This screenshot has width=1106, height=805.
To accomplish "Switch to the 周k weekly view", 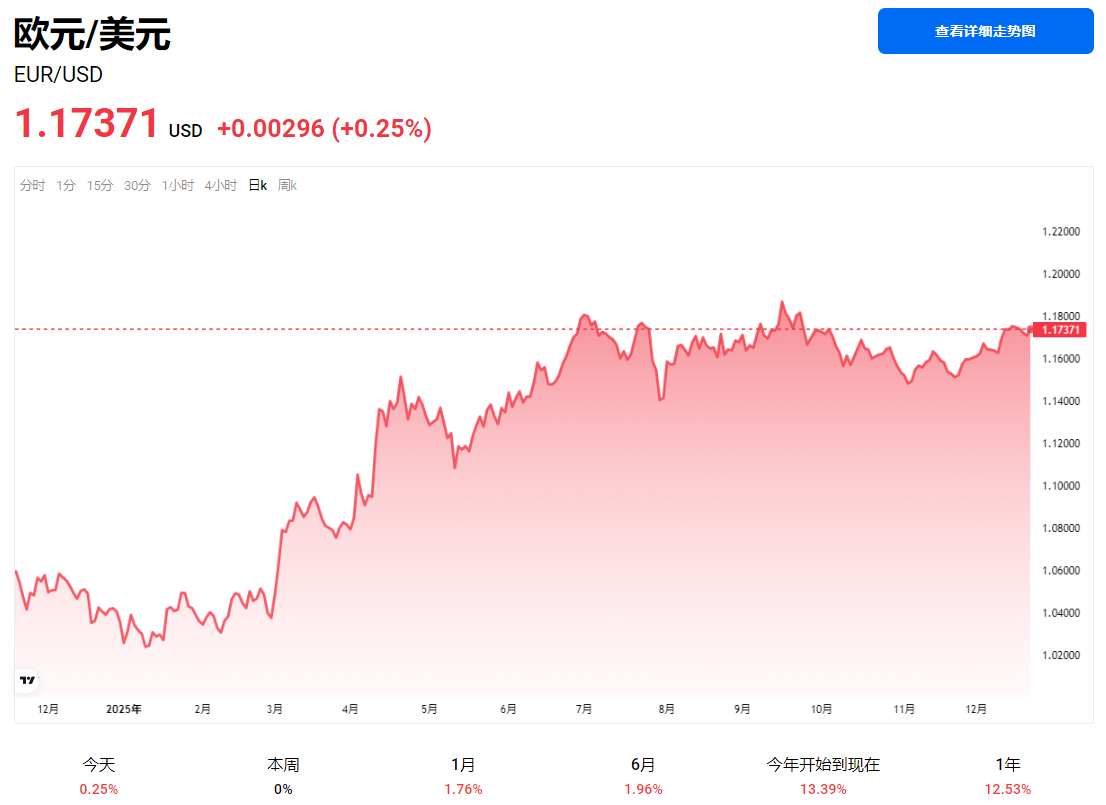I will (x=286, y=185).
